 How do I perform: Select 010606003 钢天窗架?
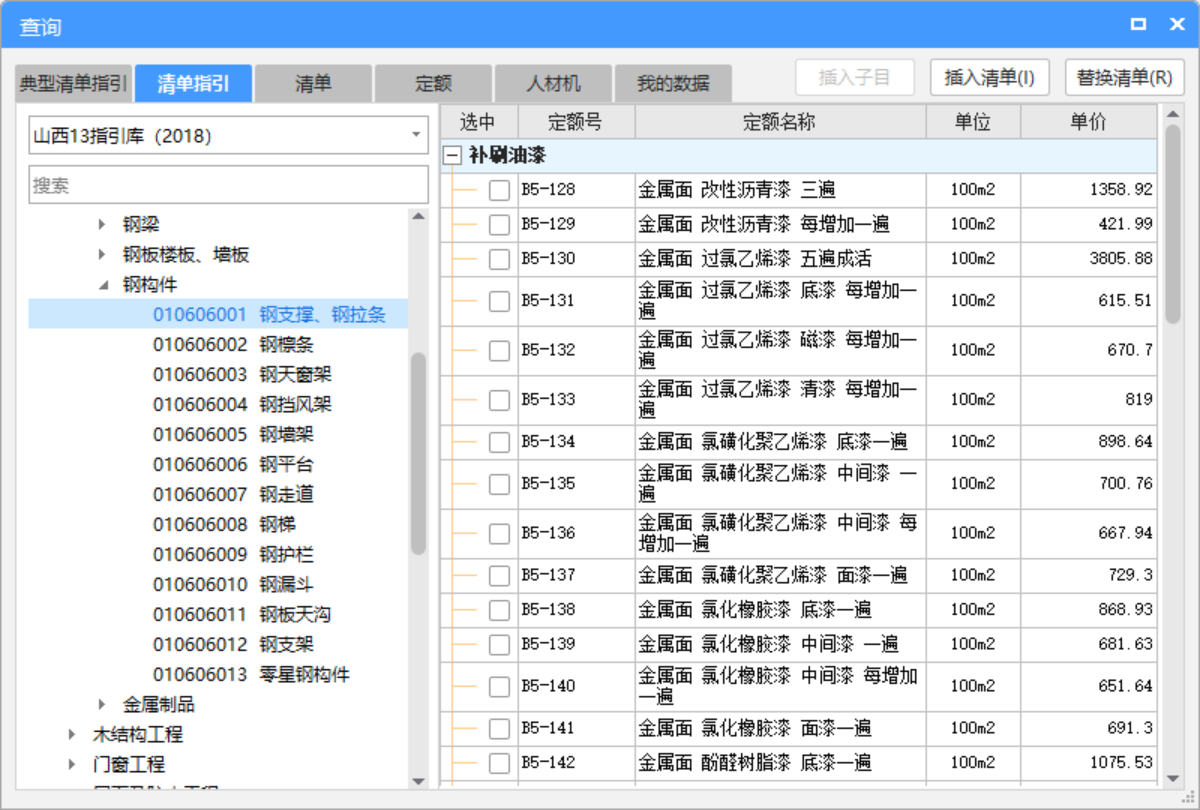tap(242, 375)
